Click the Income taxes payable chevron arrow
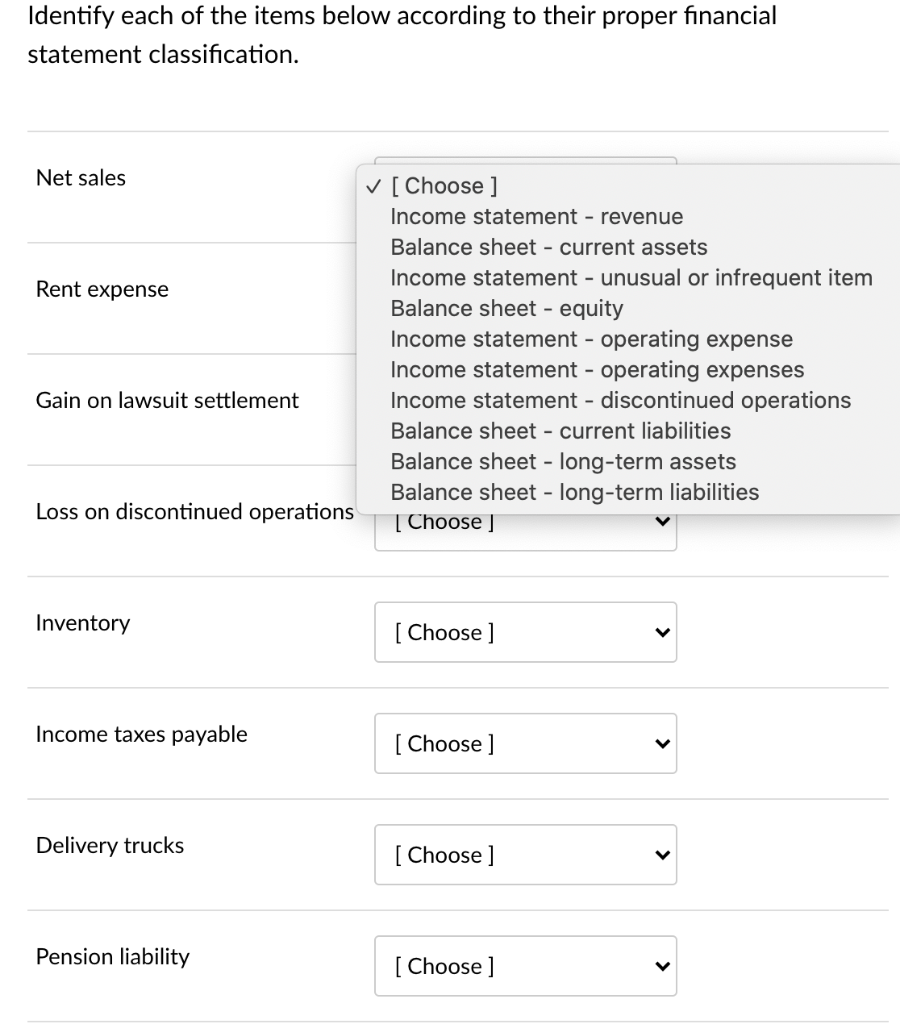900x1024 pixels. pyautogui.click(x=659, y=743)
